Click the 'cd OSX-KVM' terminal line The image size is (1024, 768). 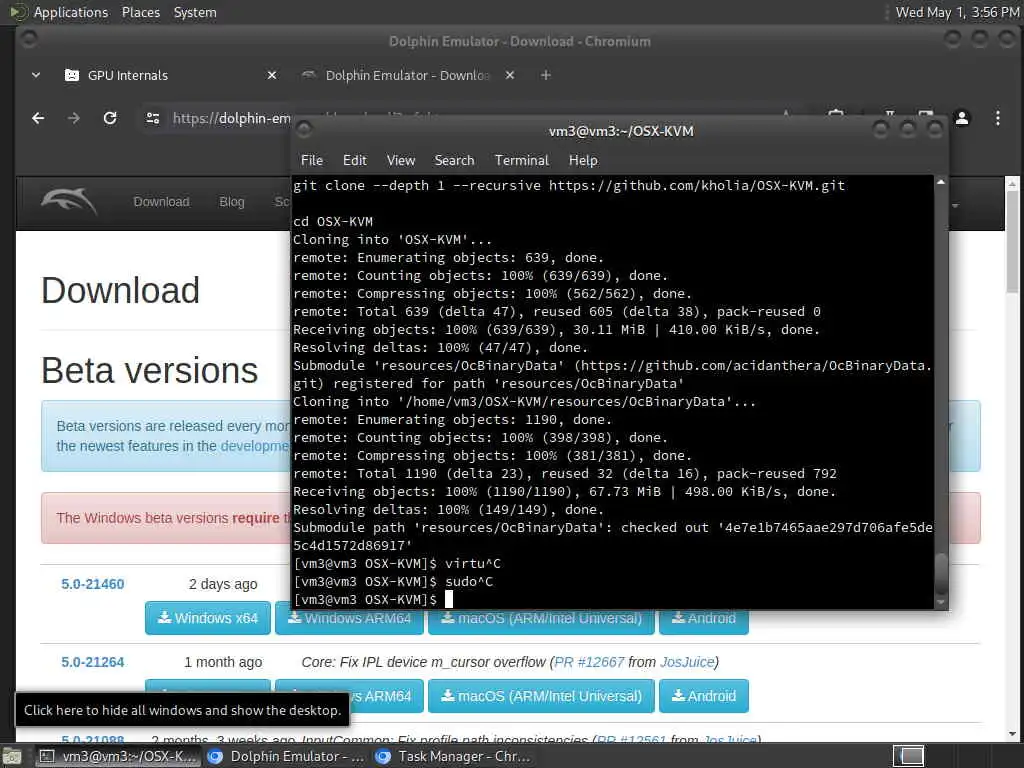point(333,221)
